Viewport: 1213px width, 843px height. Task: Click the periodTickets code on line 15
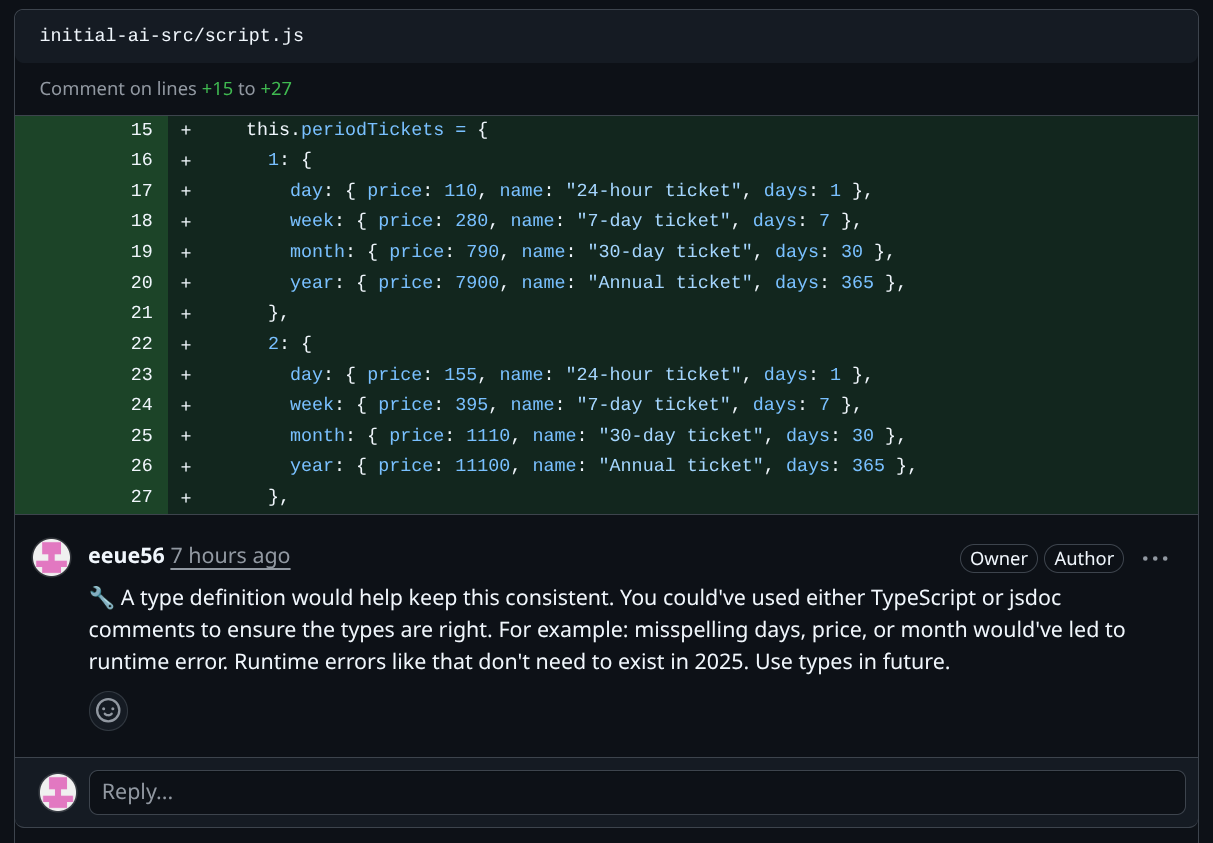(x=372, y=130)
